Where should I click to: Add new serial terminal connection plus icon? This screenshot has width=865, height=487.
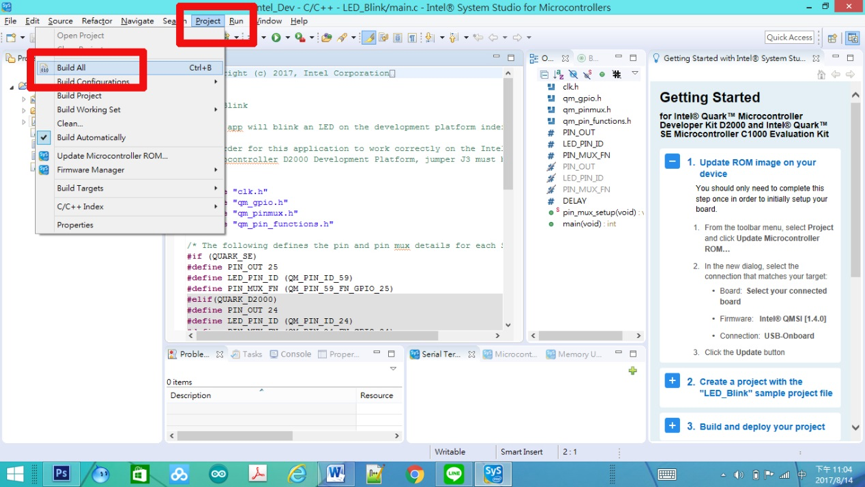pyautogui.click(x=633, y=371)
